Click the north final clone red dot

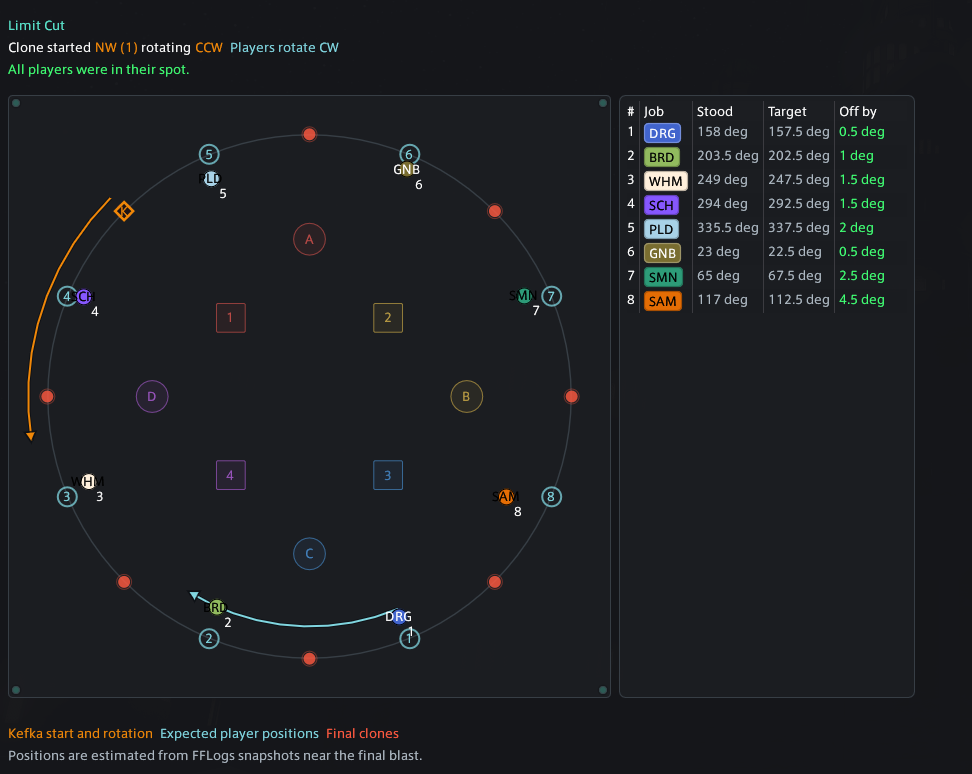[309, 134]
